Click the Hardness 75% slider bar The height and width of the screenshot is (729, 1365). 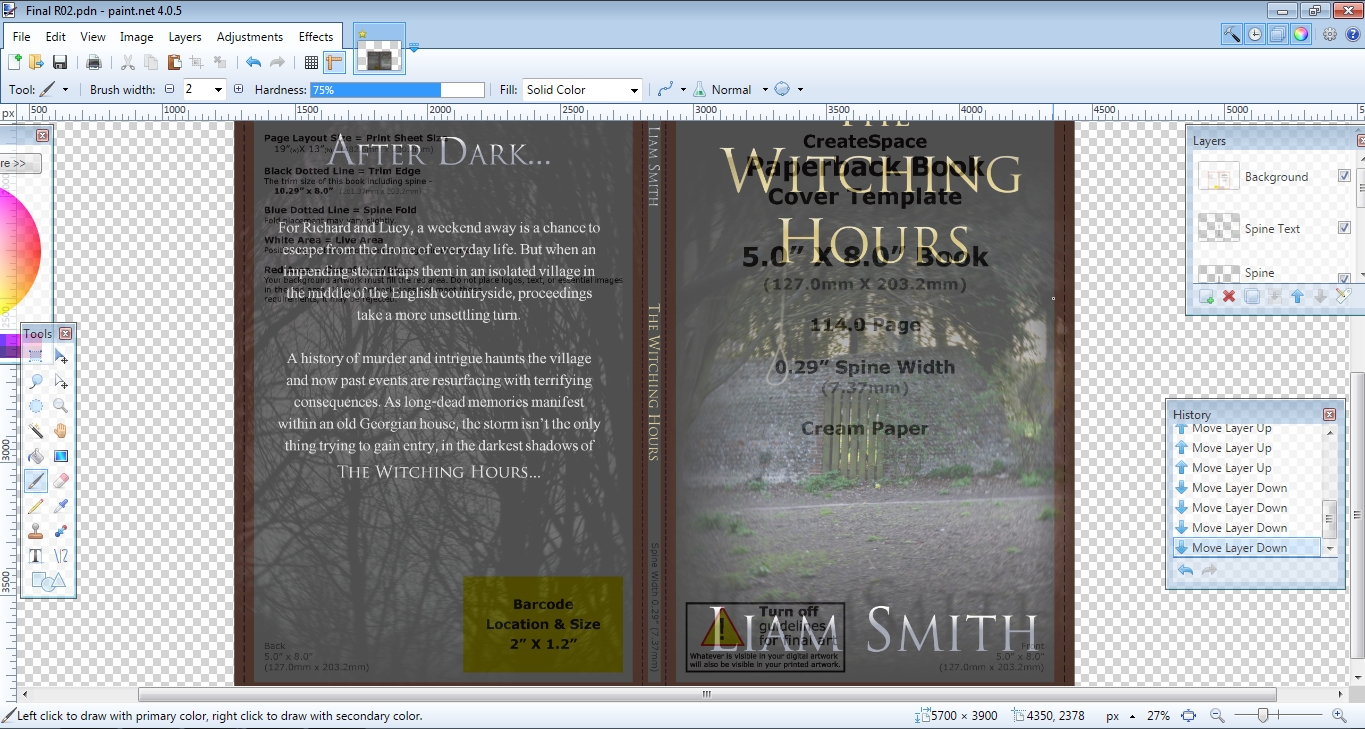[x=397, y=89]
